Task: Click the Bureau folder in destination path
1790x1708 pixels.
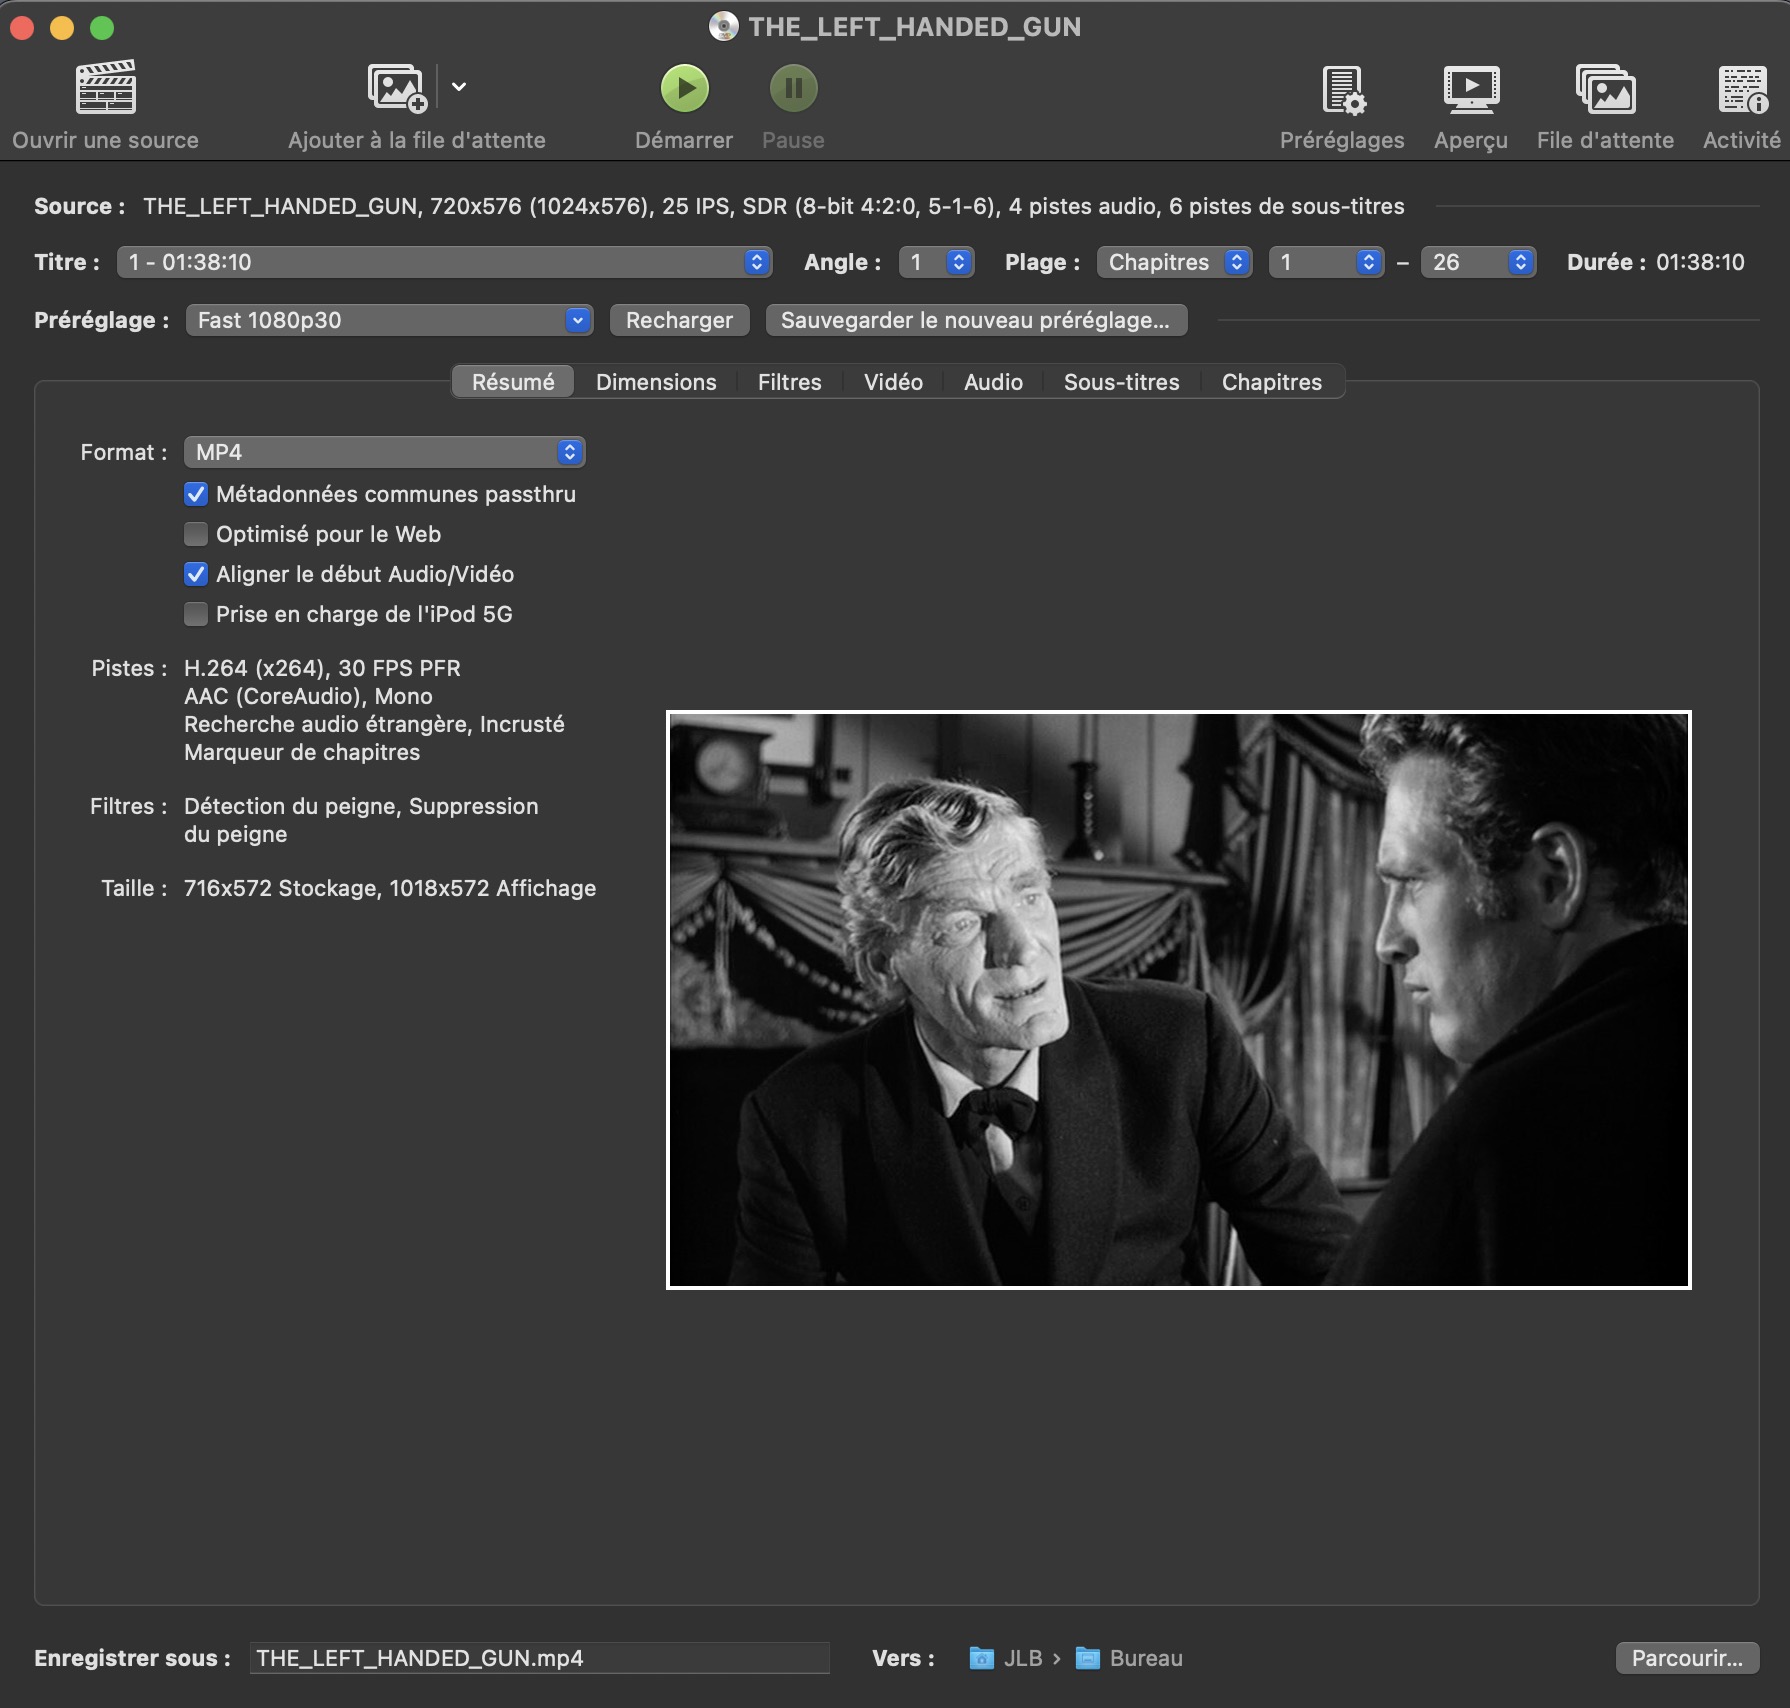Action: (1129, 1658)
